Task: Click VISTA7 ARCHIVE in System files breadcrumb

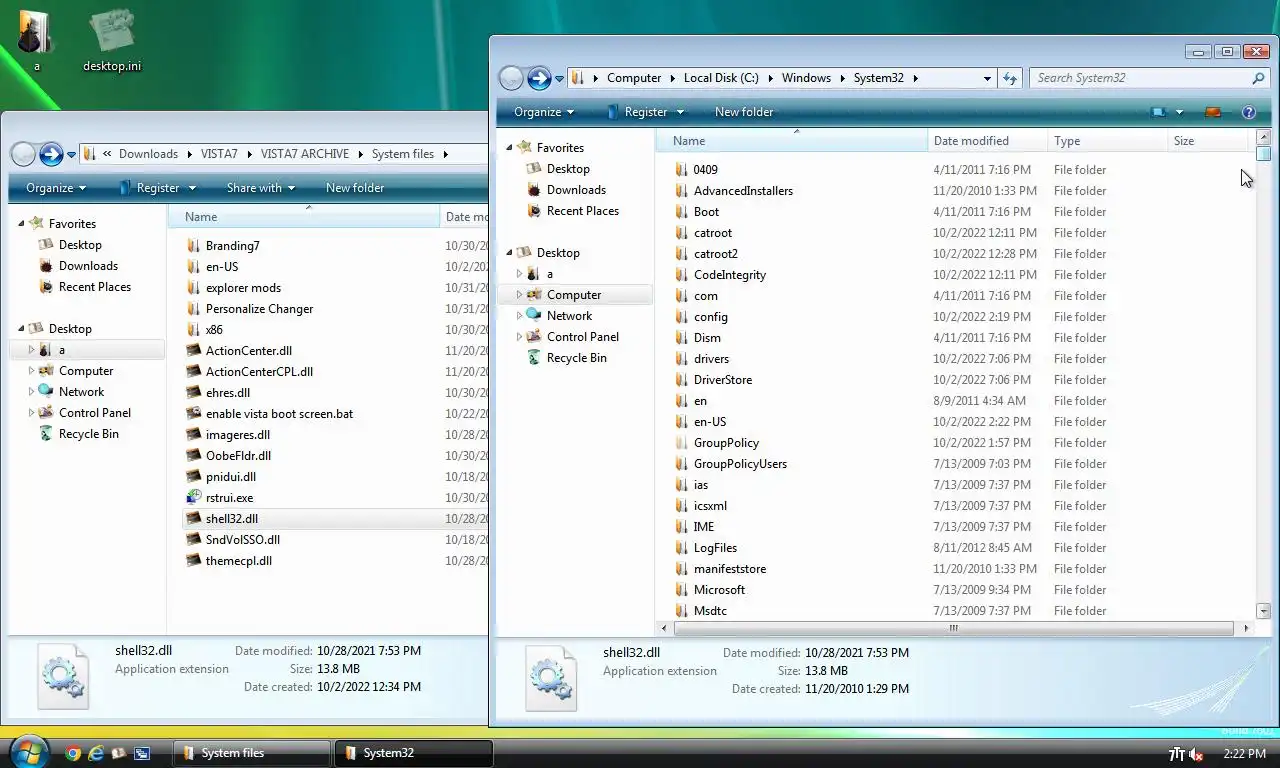Action: click(305, 154)
